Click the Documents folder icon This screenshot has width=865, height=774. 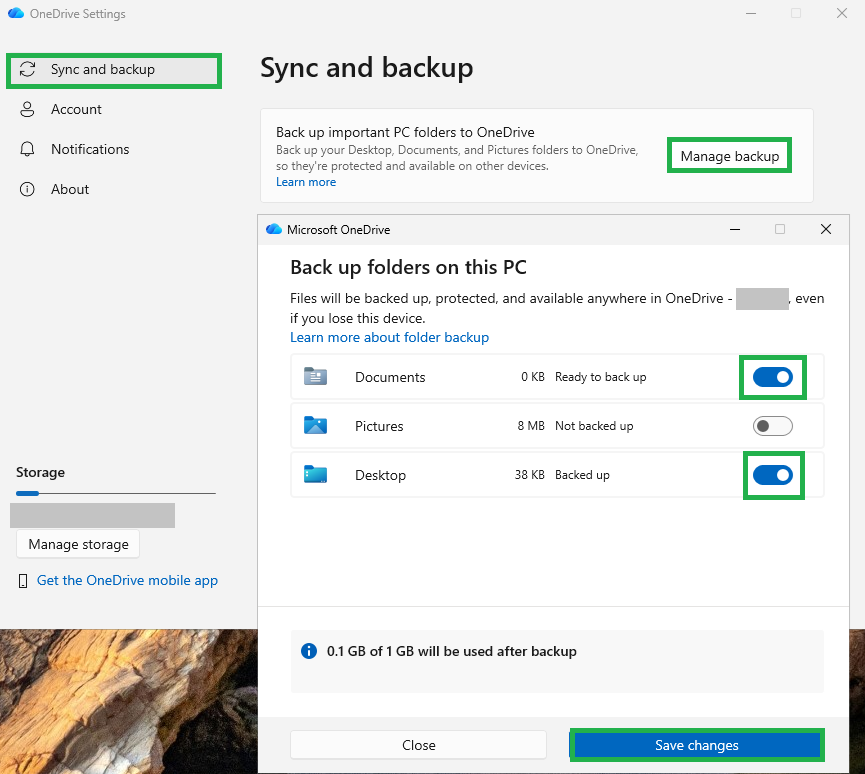coord(316,377)
